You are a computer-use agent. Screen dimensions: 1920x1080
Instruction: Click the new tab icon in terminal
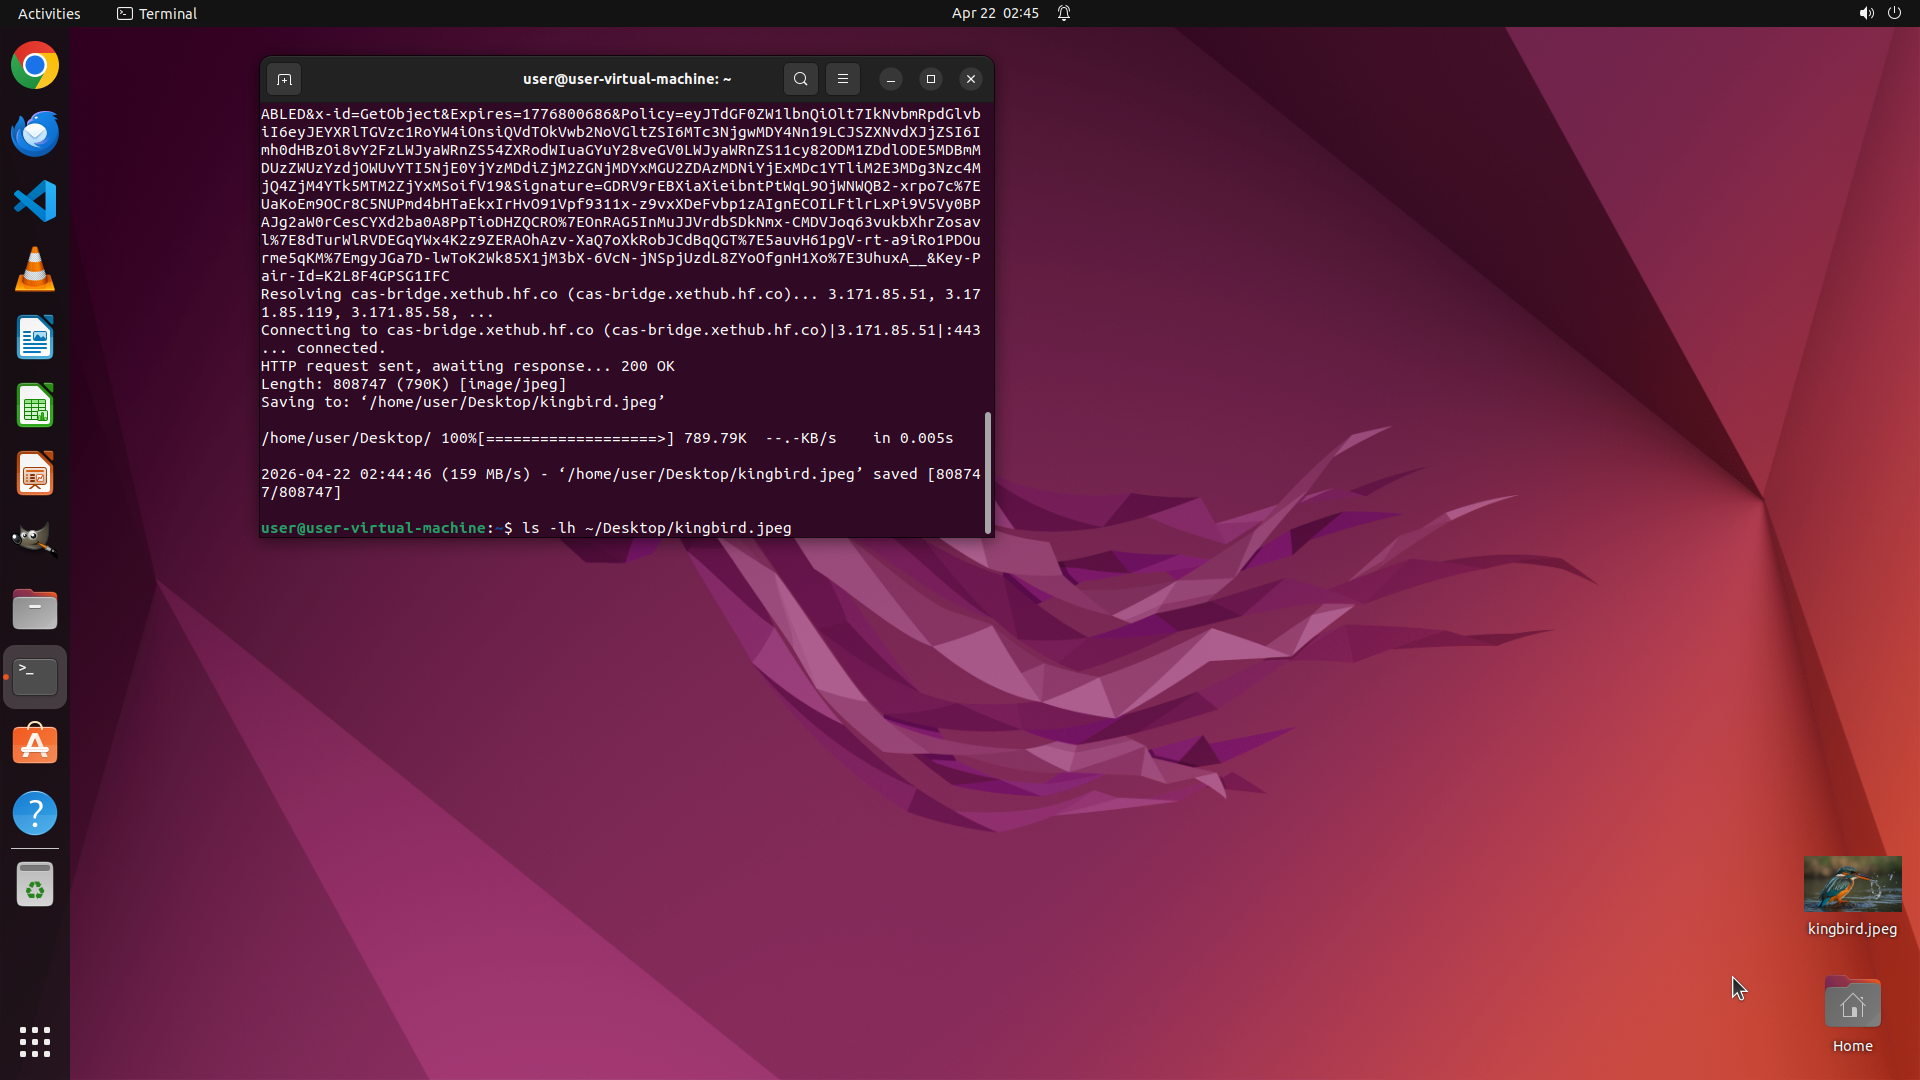(284, 79)
